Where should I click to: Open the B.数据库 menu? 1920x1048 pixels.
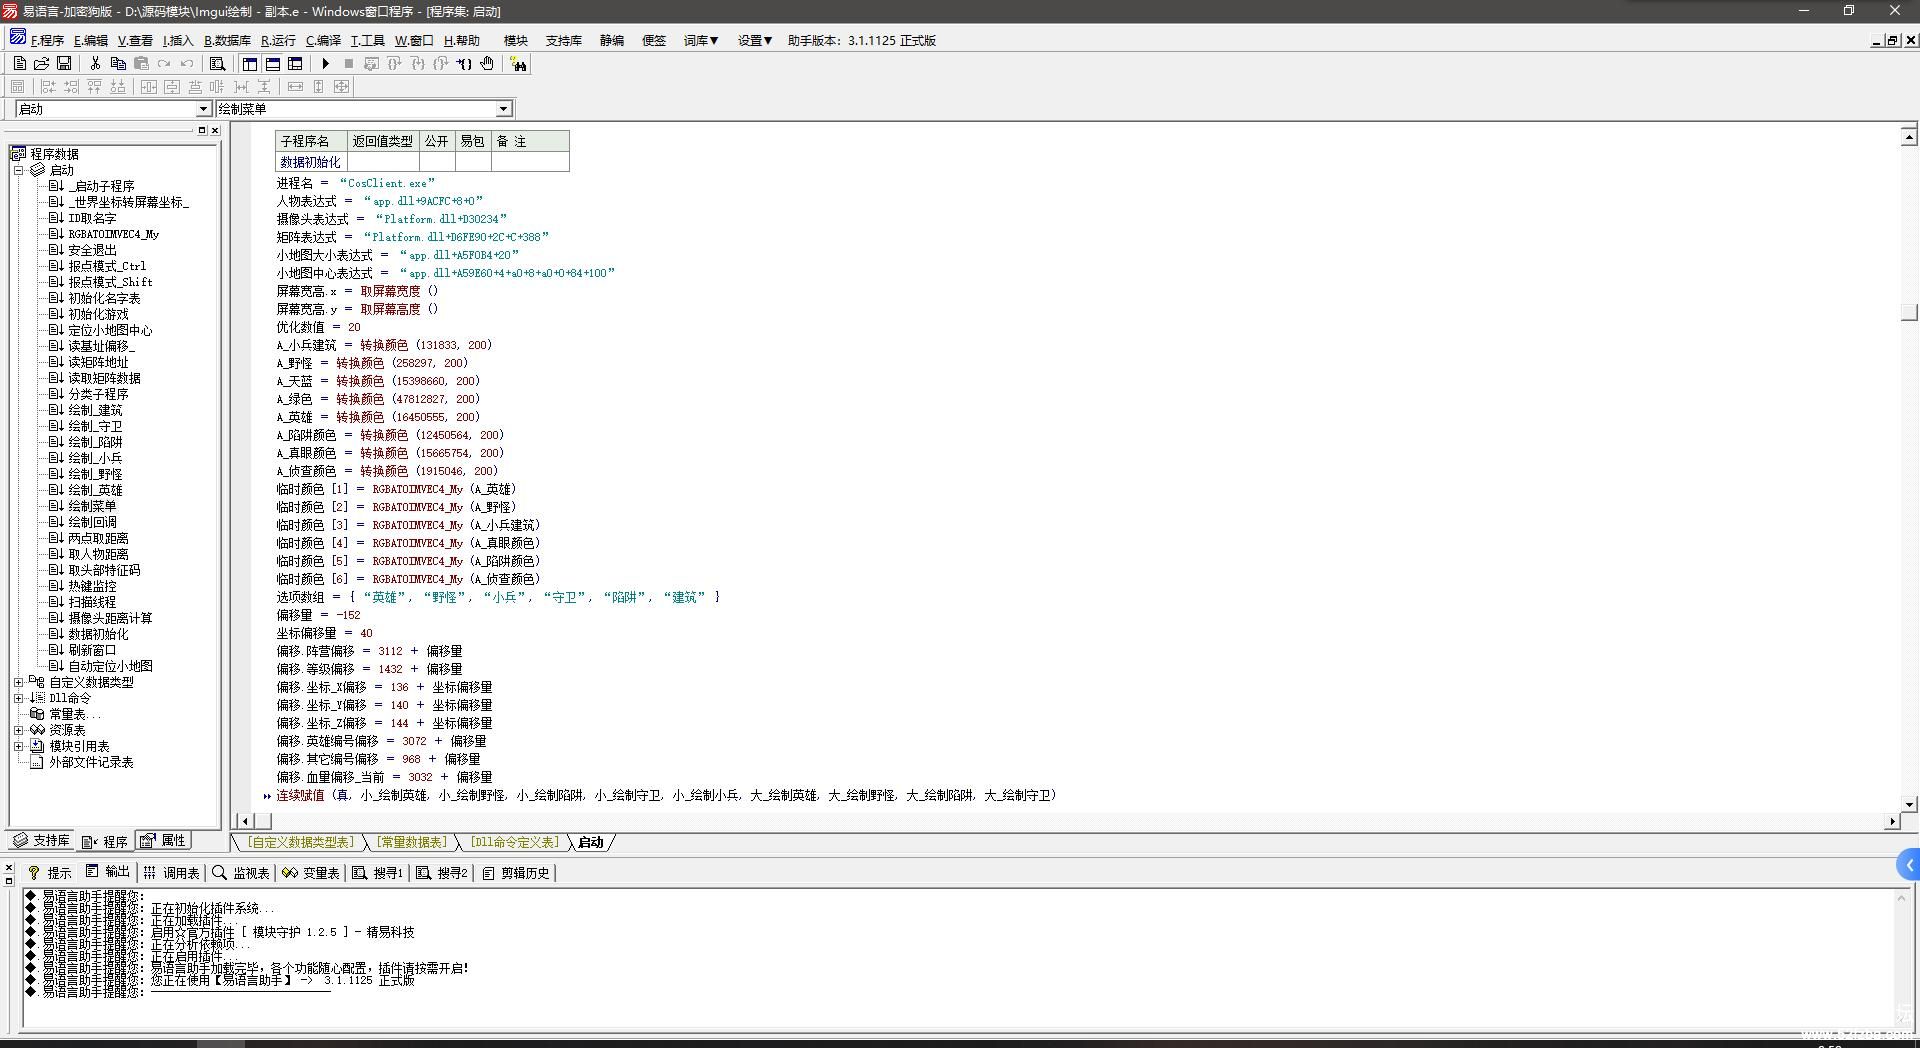[227, 41]
